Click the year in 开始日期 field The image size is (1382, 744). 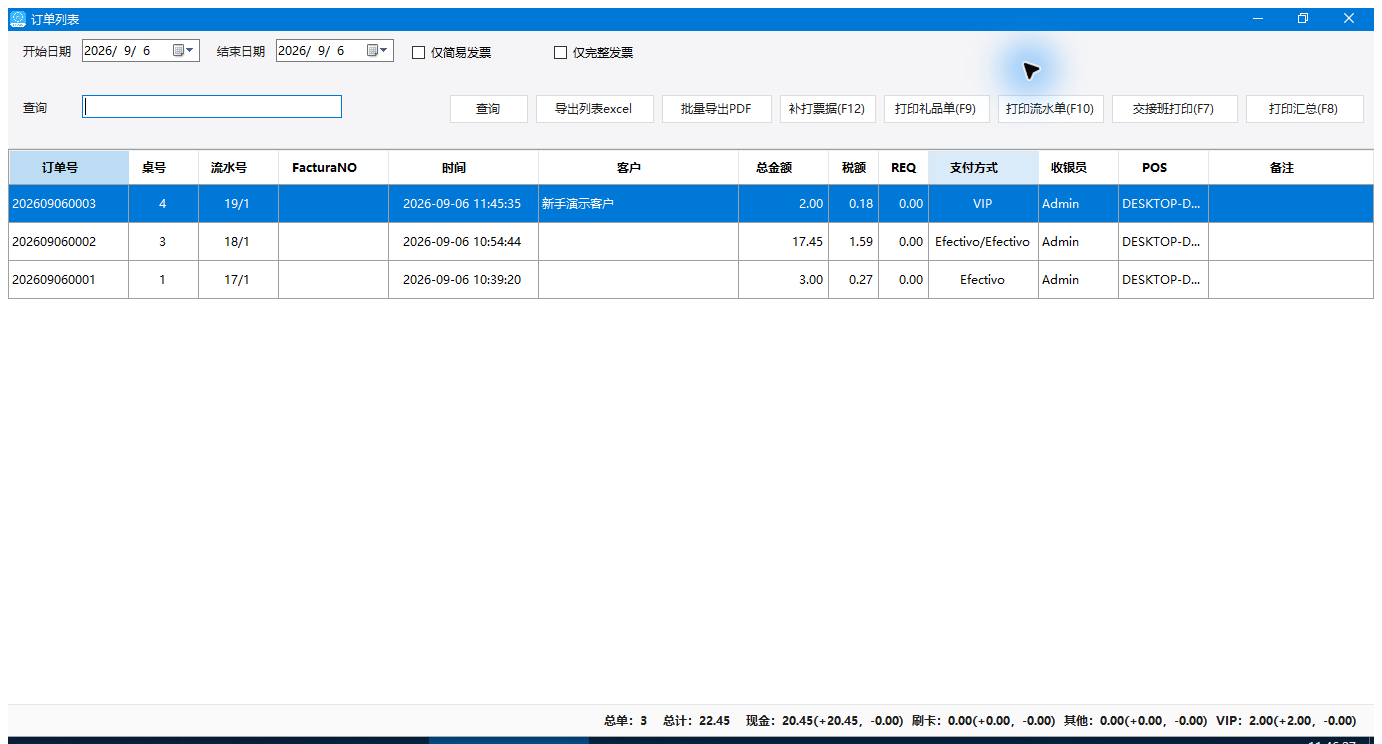tap(100, 51)
